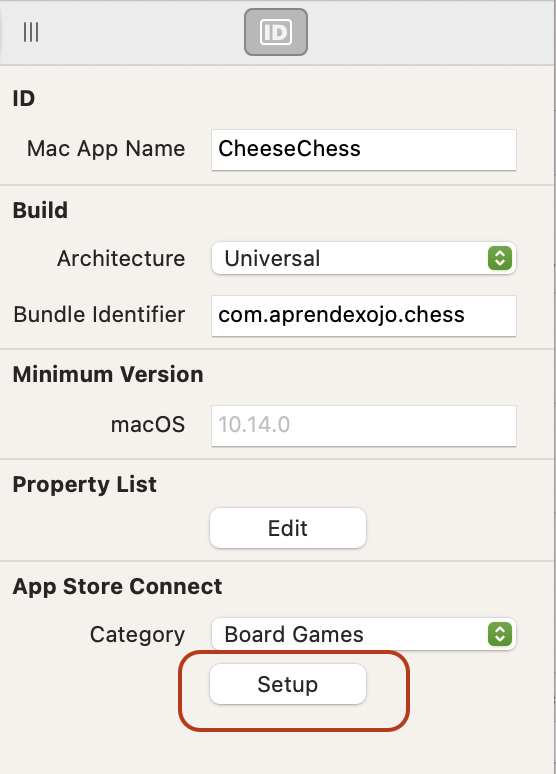Click the ID section header
The image size is (556, 774).
click(24, 99)
